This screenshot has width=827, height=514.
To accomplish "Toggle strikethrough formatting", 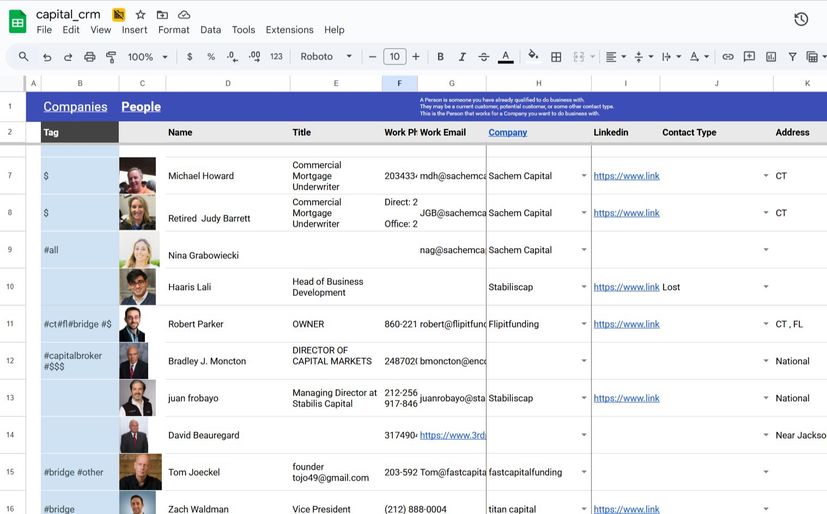I will click(484, 56).
